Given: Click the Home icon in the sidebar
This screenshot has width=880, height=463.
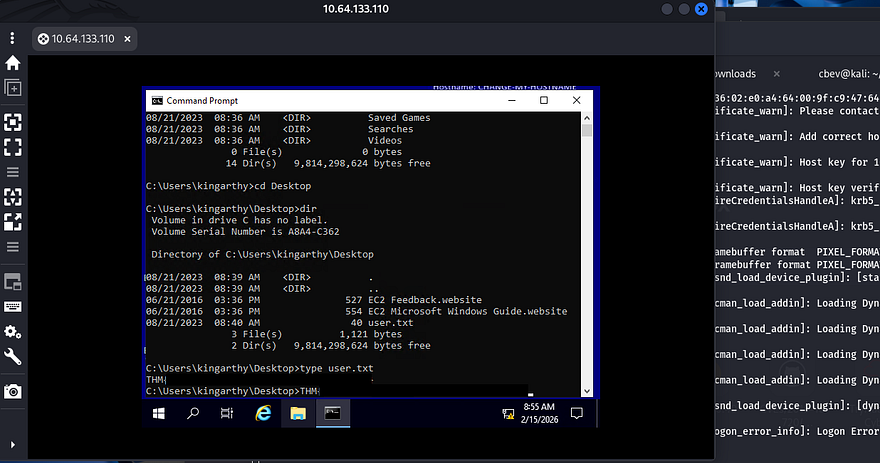Looking at the screenshot, I should click(13, 63).
